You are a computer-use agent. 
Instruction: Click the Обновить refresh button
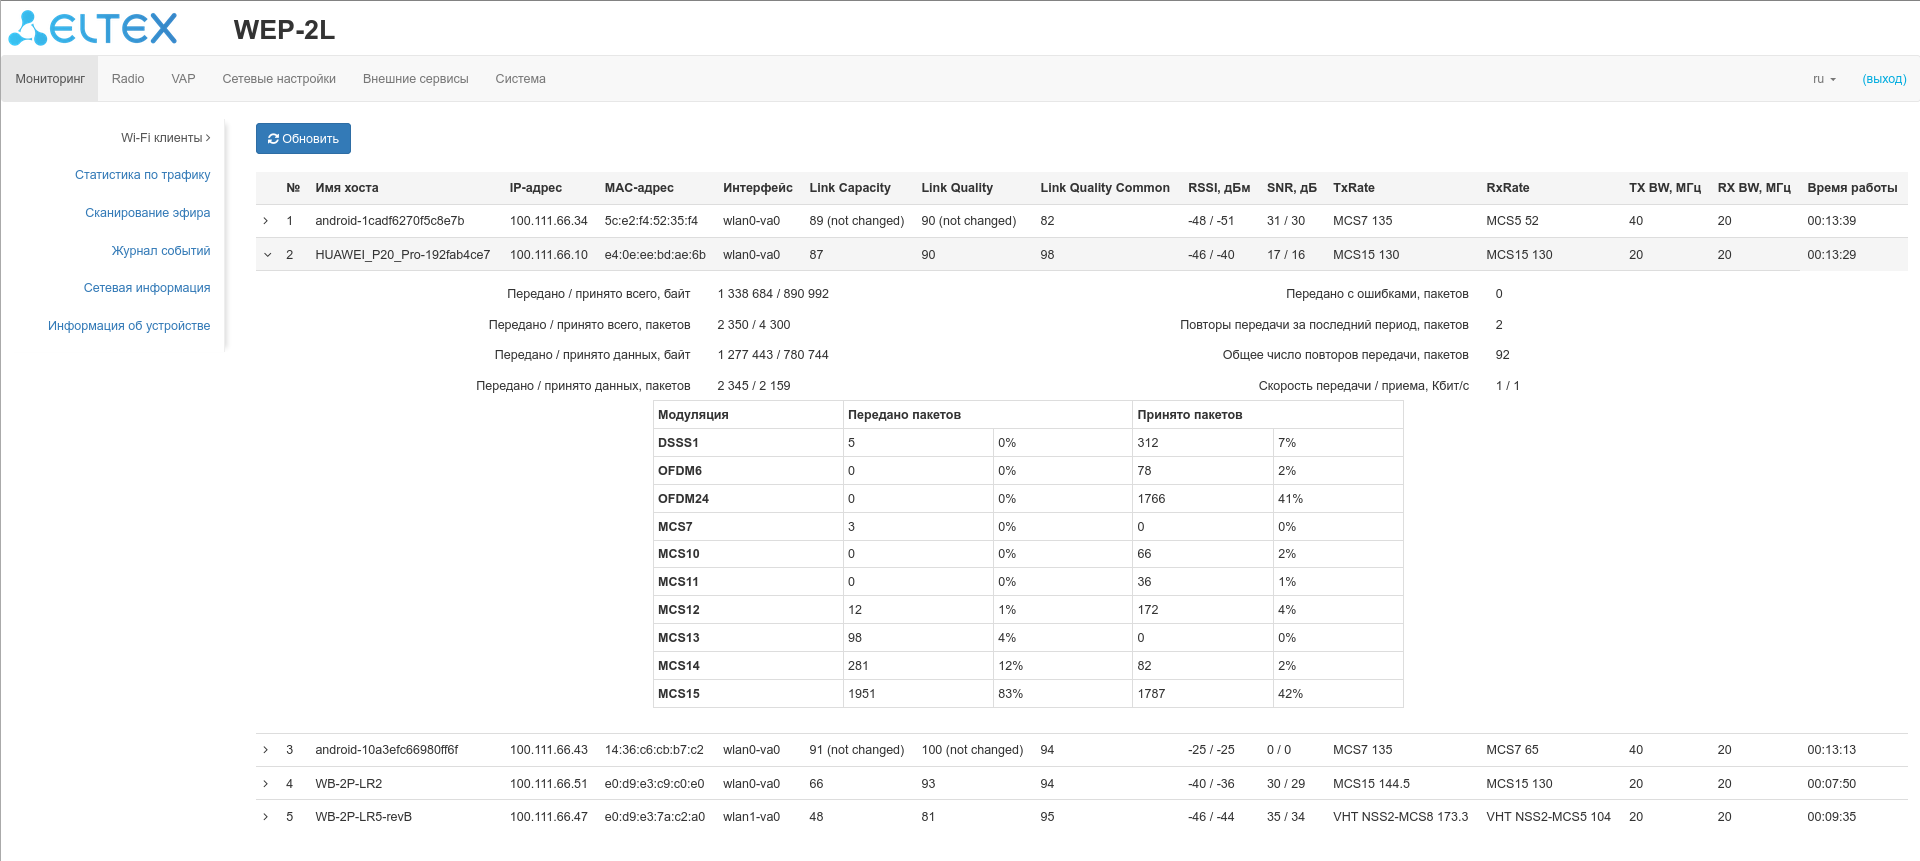tap(303, 139)
